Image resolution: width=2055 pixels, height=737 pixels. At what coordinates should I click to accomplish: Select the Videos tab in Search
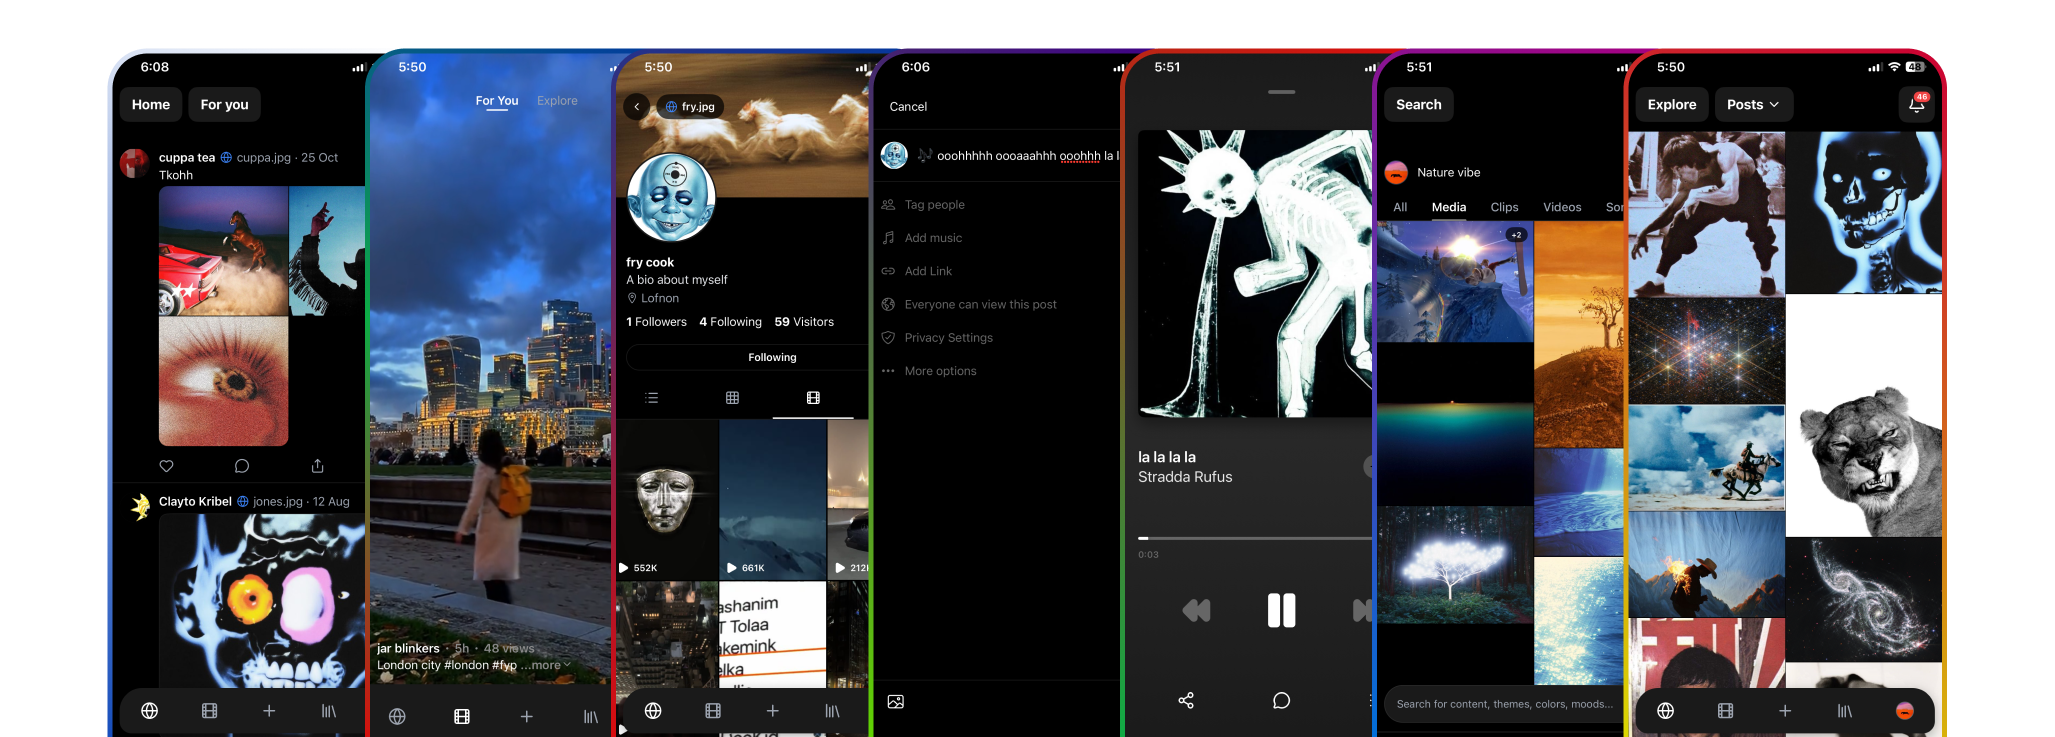(x=1562, y=207)
